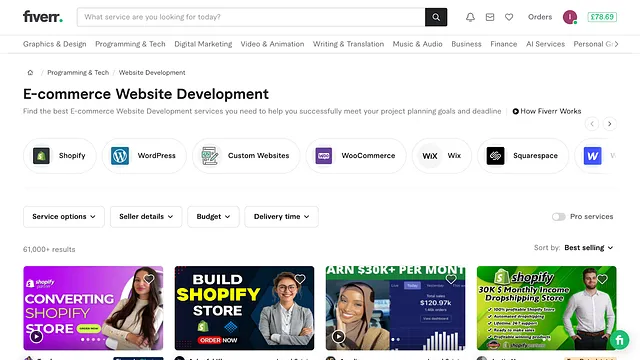Open saved lists heart icon in header
Viewport: 640px width, 360px height.
(509, 17)
